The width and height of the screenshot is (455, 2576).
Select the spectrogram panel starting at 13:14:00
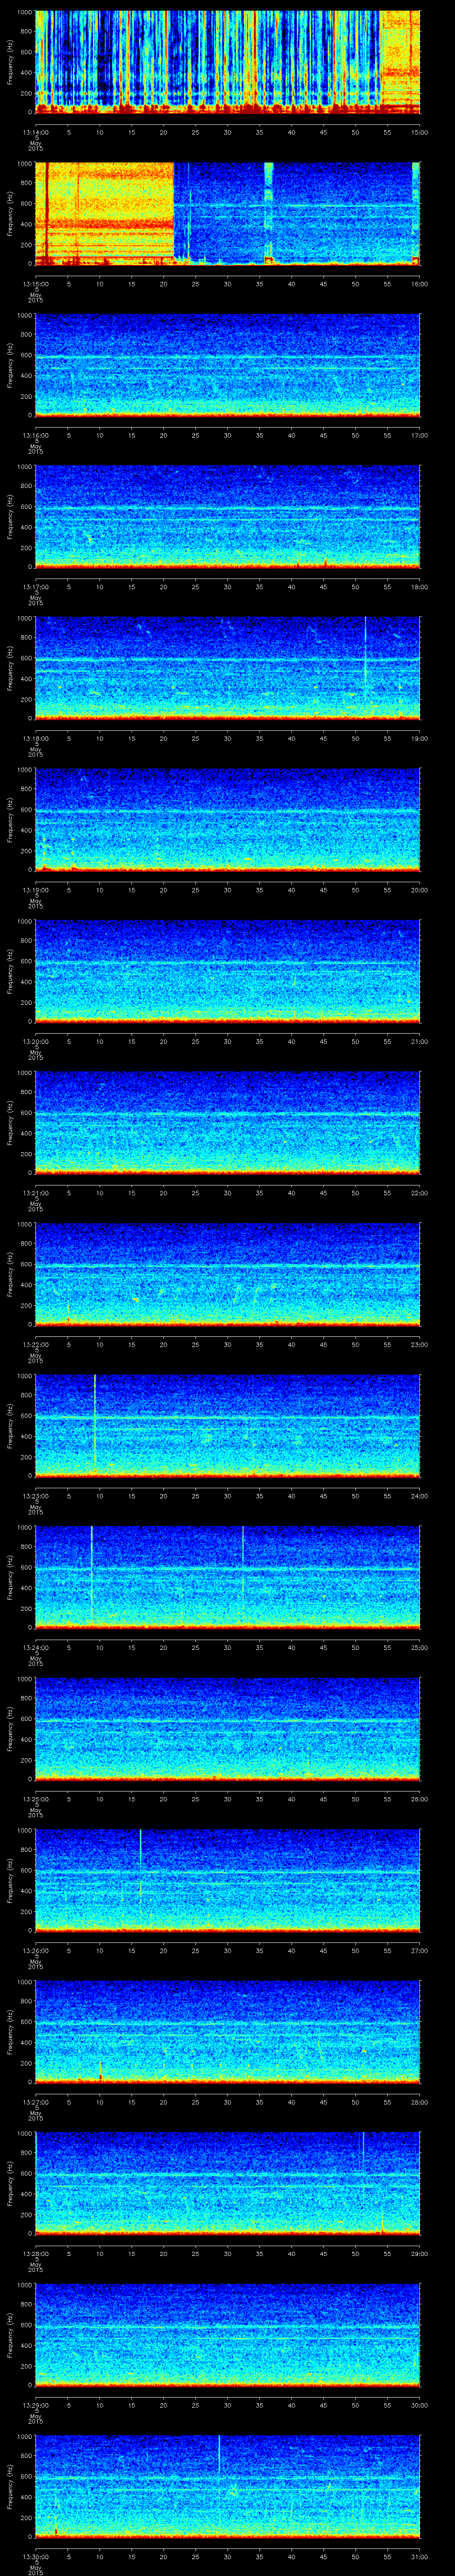point(228,62)
